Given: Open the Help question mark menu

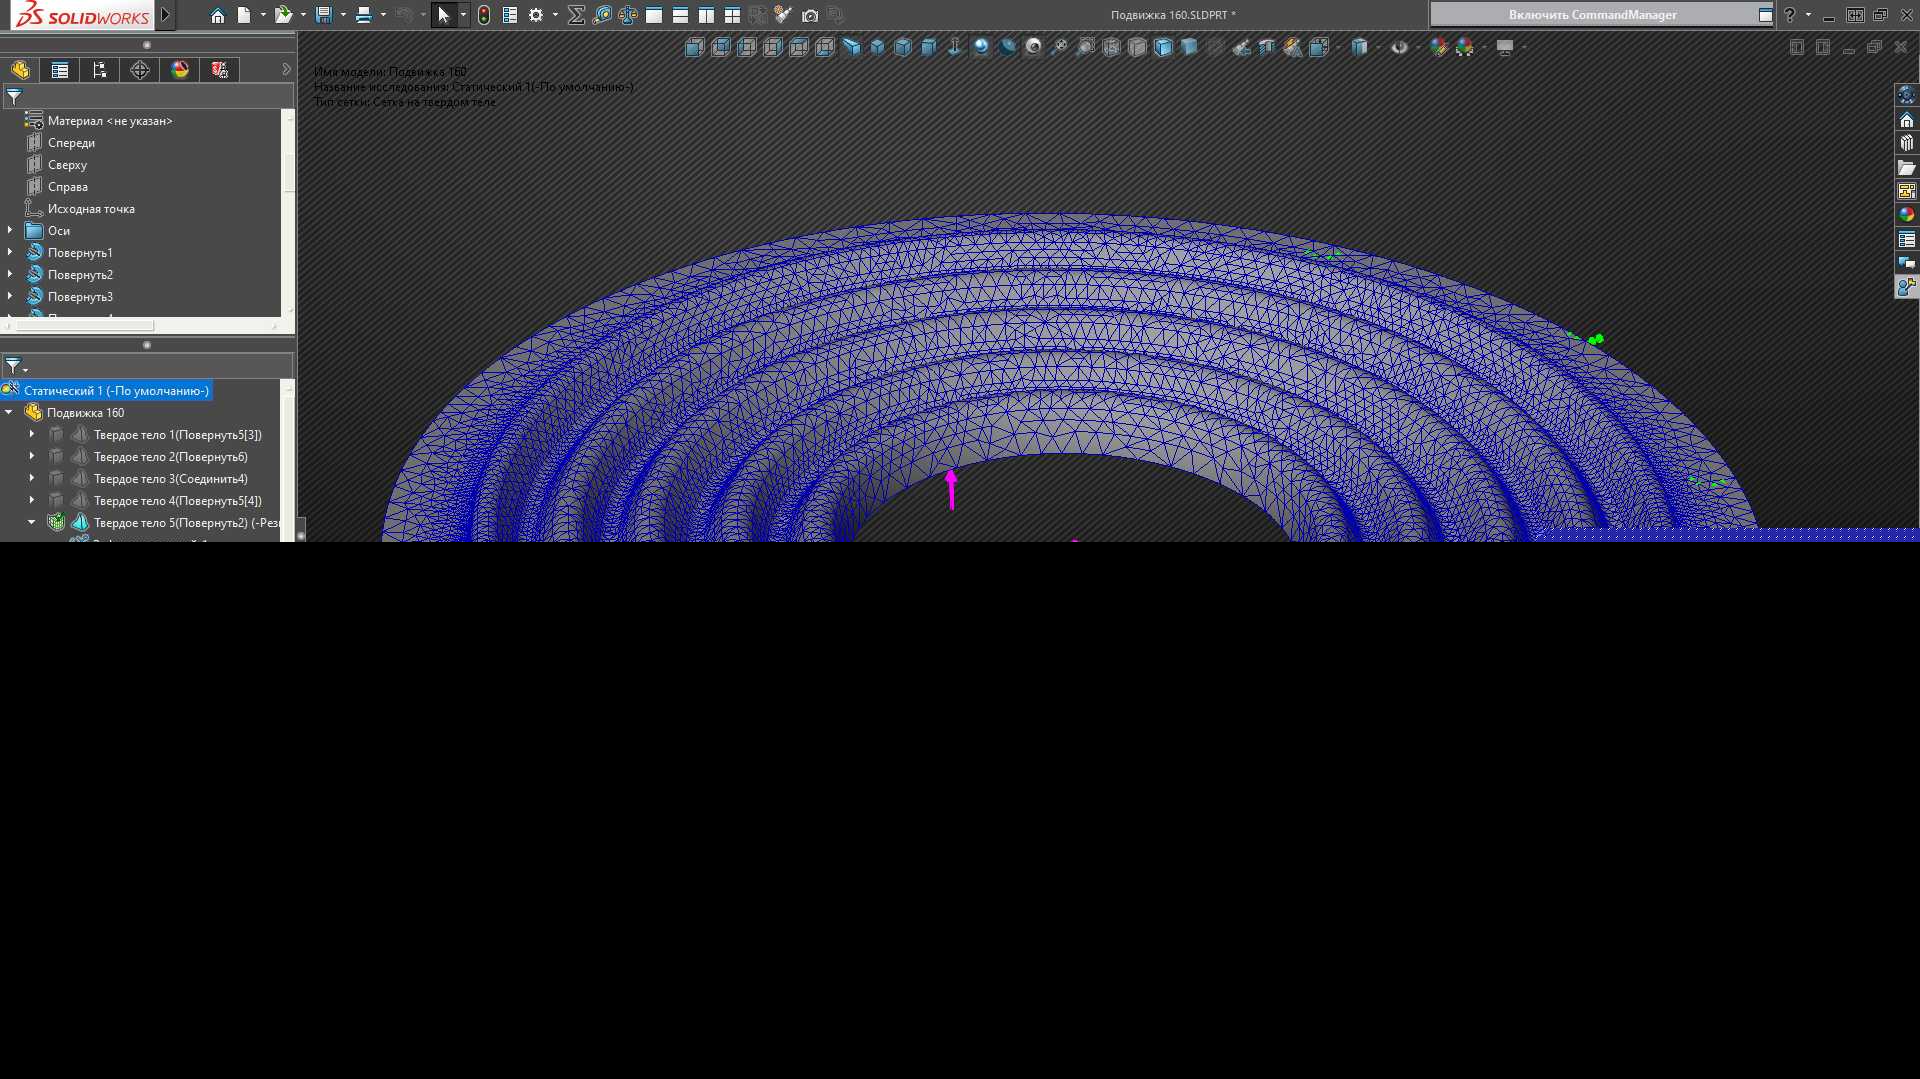Looking at the screenshot, I should click(1790, 15).
